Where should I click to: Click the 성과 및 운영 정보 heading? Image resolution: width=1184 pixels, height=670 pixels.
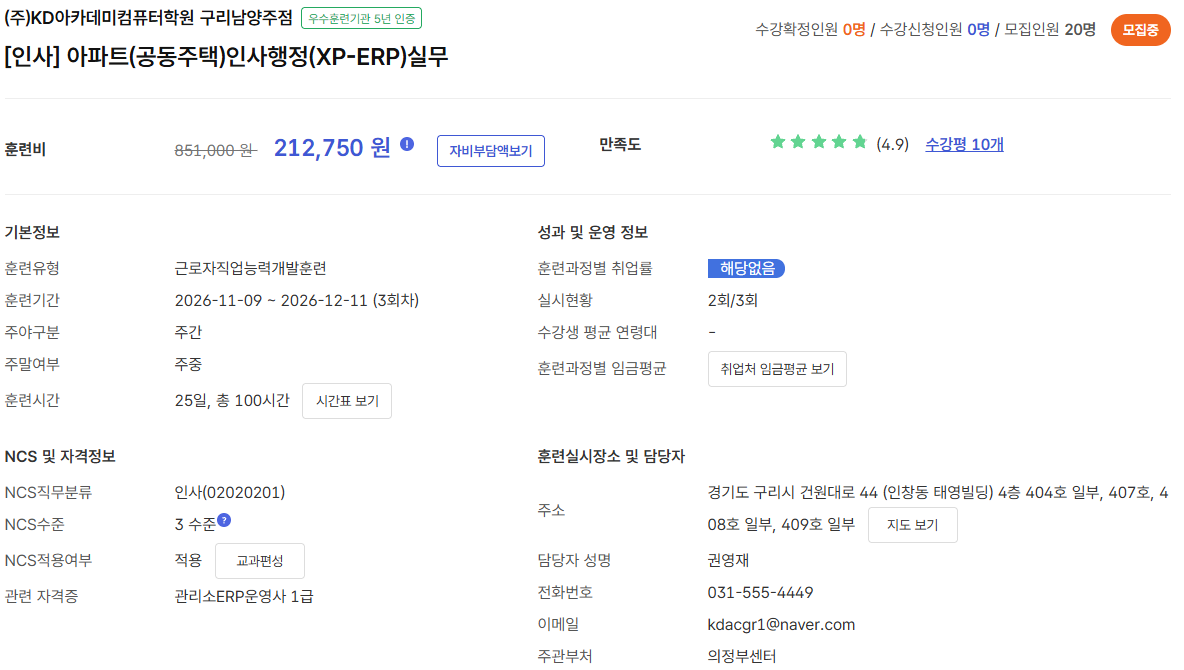[x=593, y=232]
